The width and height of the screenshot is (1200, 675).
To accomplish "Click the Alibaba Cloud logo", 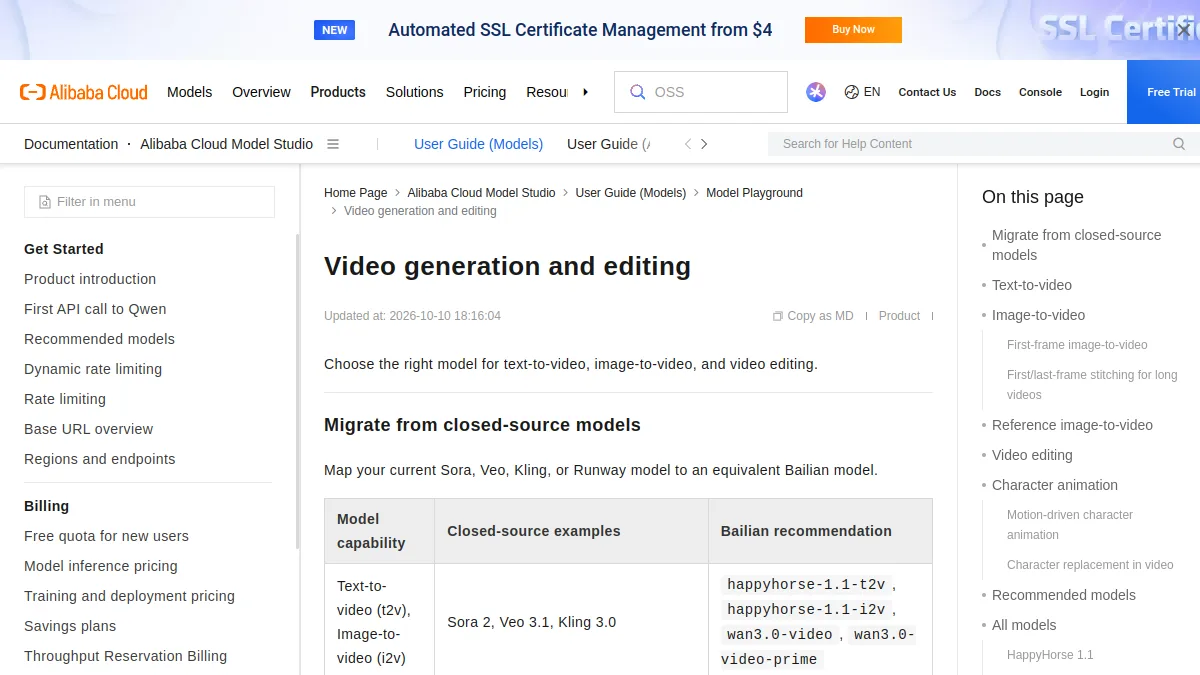I will tap(84, 92).
